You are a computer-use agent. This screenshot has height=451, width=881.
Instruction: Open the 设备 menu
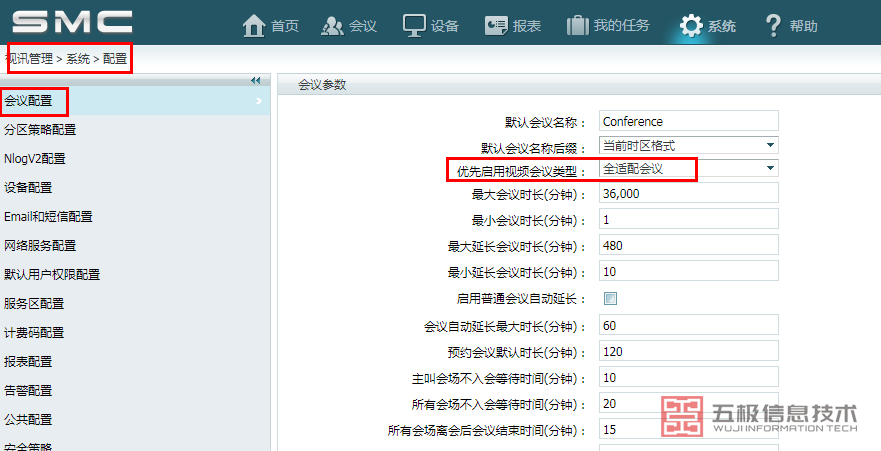pos(445,26)
